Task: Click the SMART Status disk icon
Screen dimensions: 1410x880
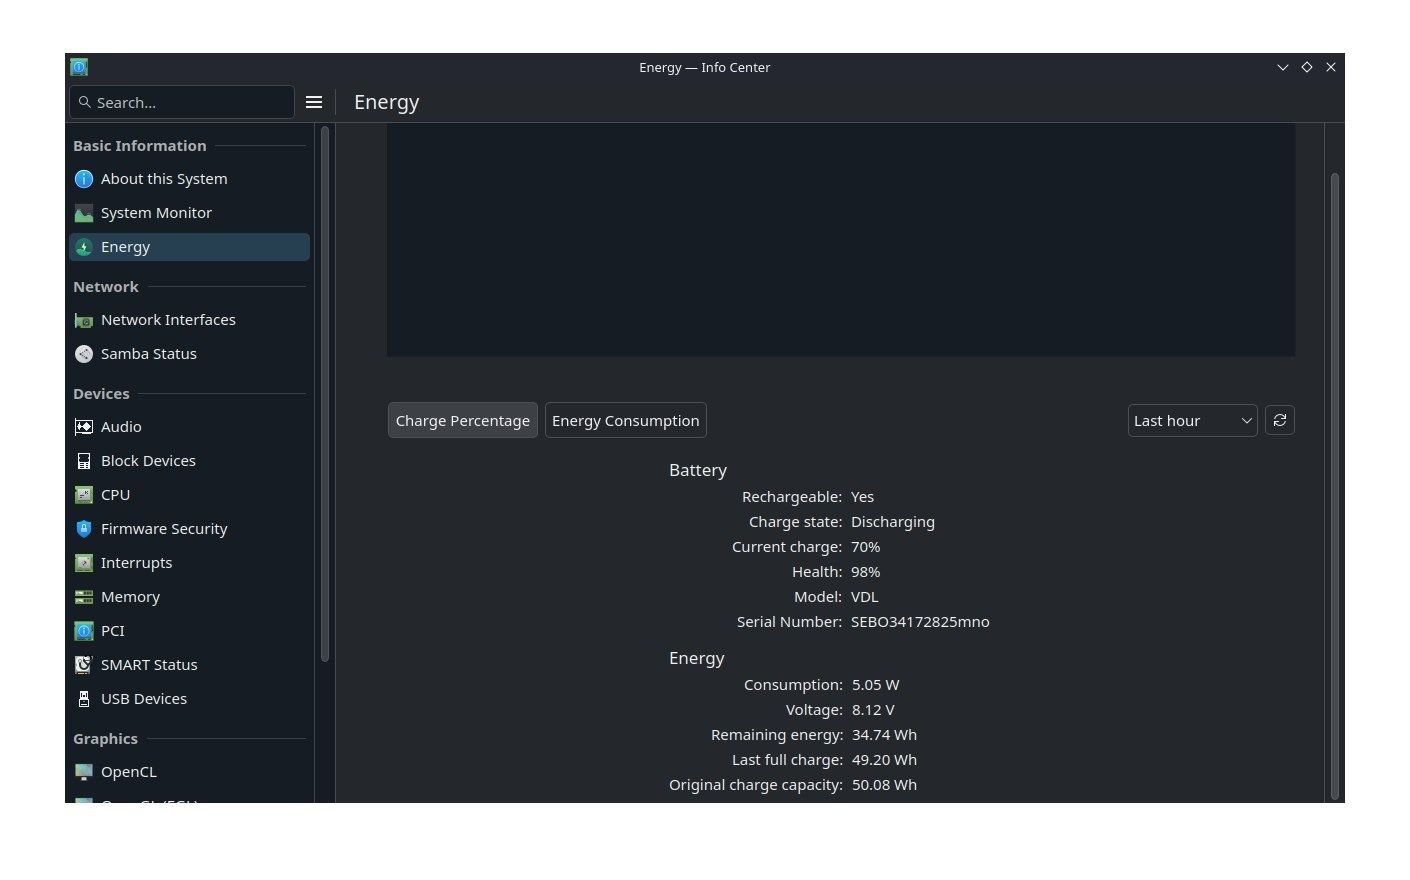Action: (x=84, y=665)
